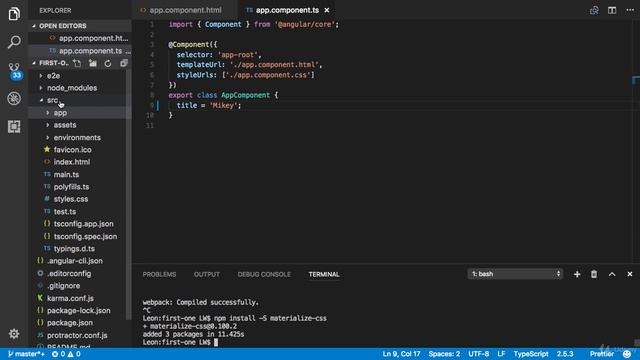This screenshot has height=360, width=640.
Task: Open app.component.html in Open Editors list
Action: click(93, 38)
